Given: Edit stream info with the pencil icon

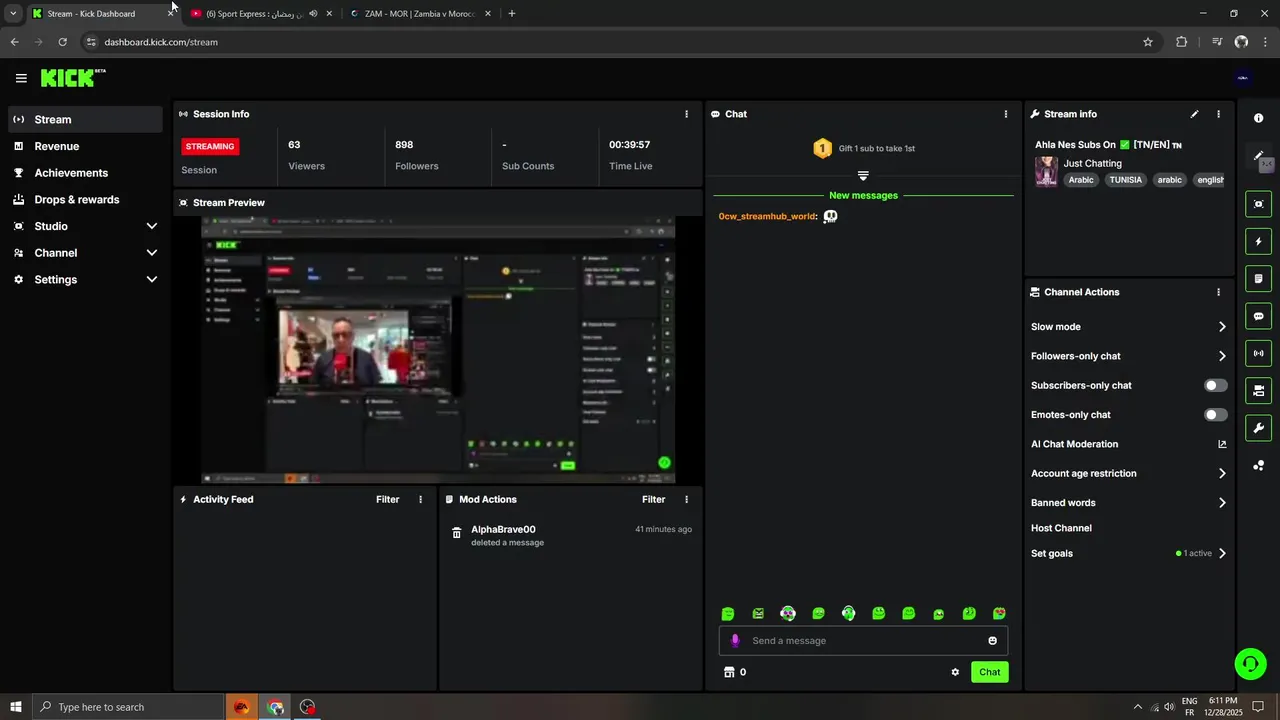Looking at the screenshot, I should (x=1194, y=114).
